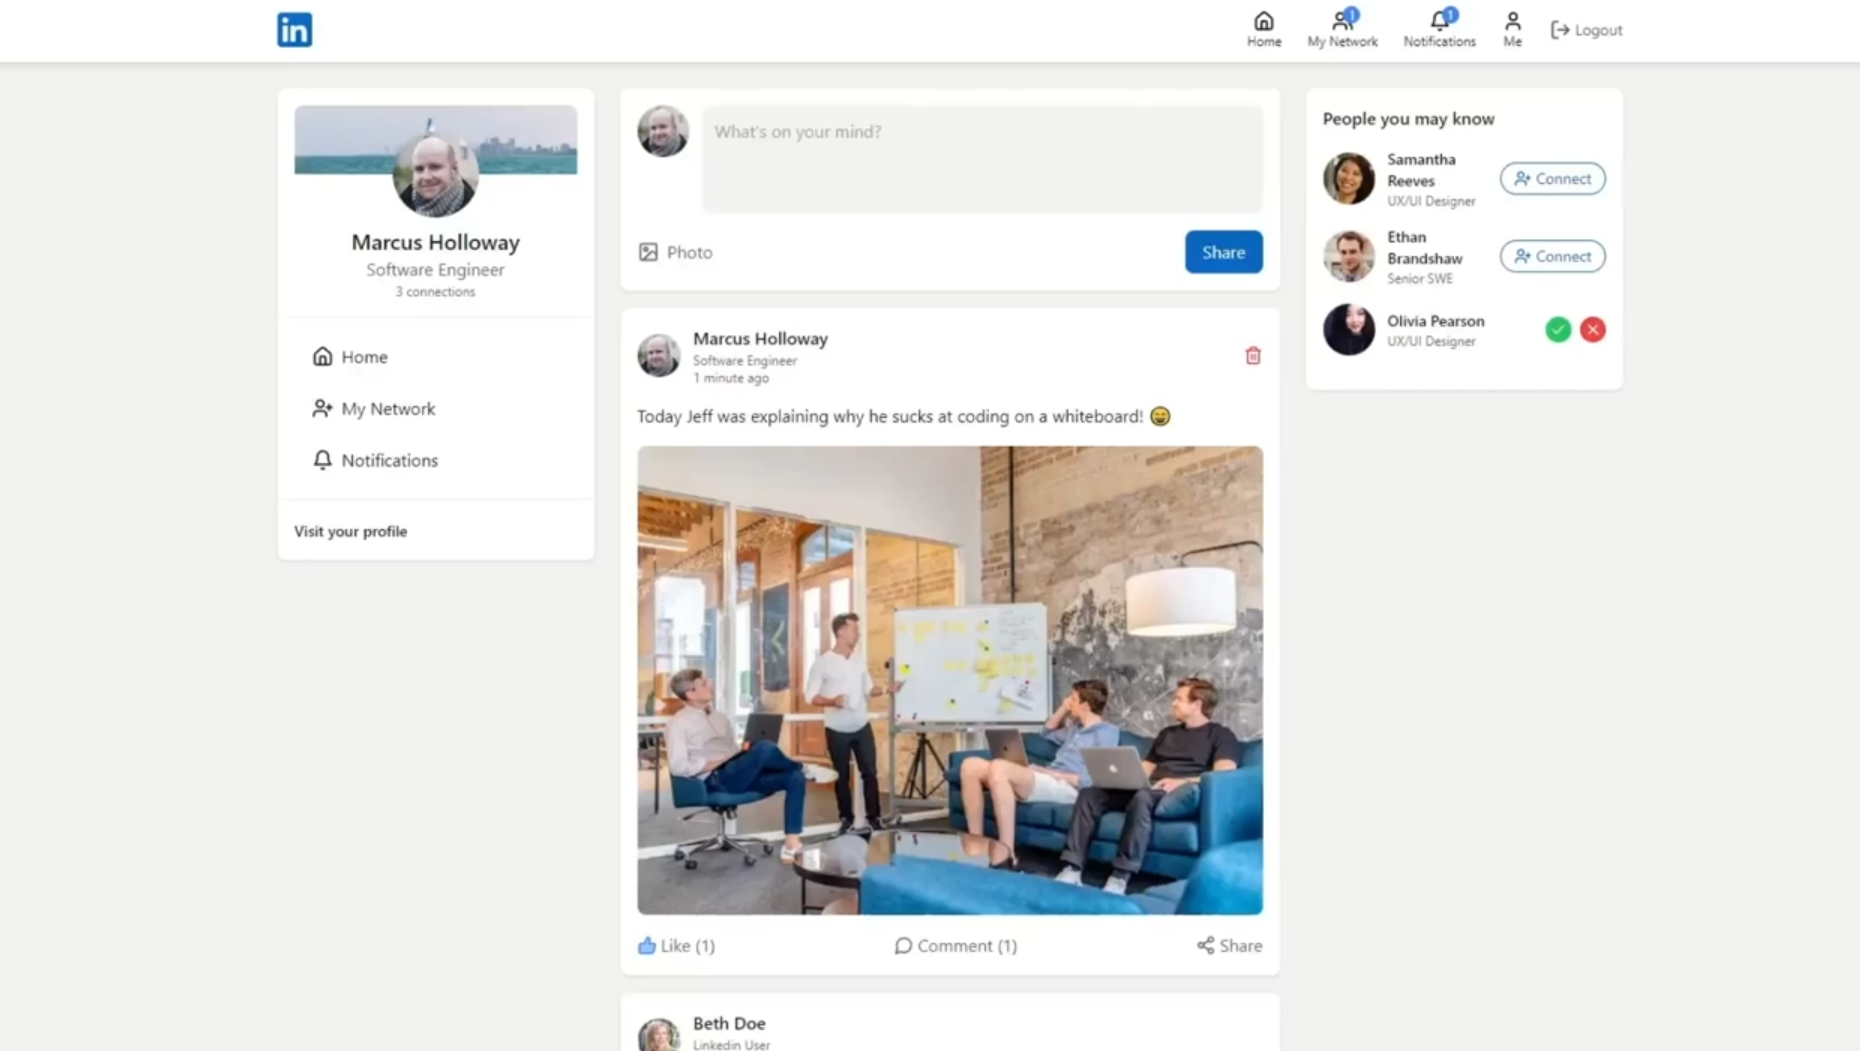Share the whiteboard post via the share icon

1229,945
